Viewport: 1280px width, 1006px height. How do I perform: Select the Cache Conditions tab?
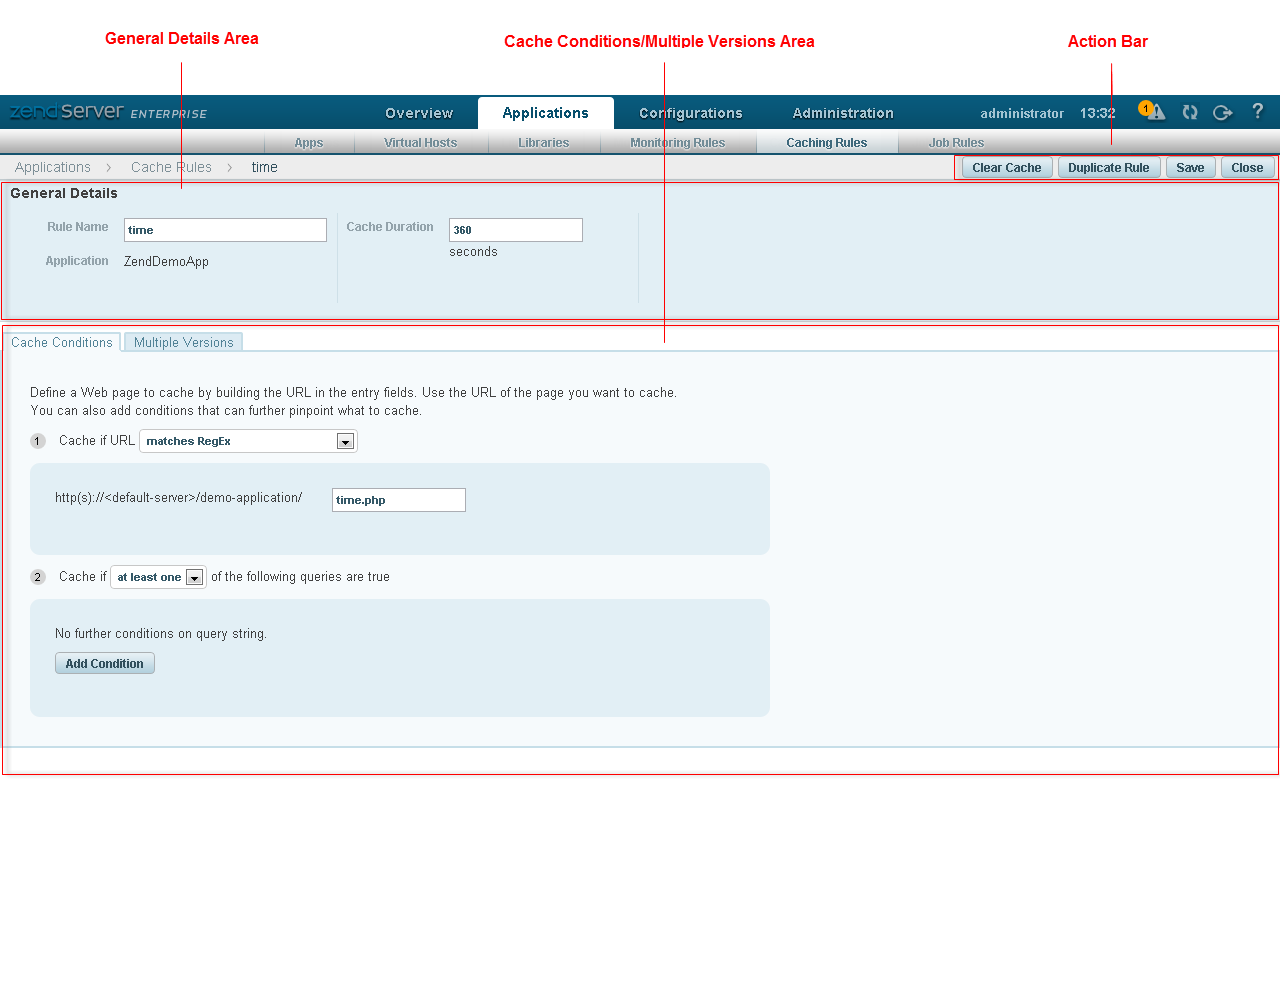click(x=62, y=342)
